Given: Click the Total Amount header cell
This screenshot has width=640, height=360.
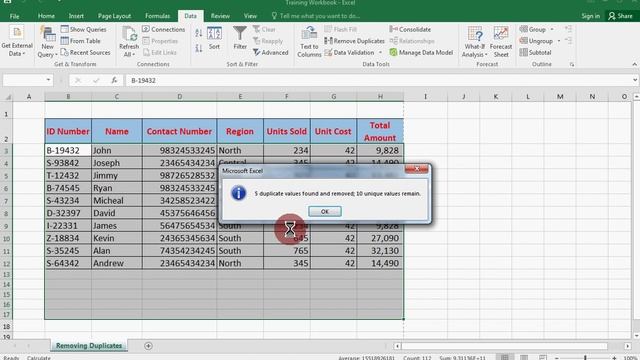Looking at the screenshot, I should tap(380, 131).
